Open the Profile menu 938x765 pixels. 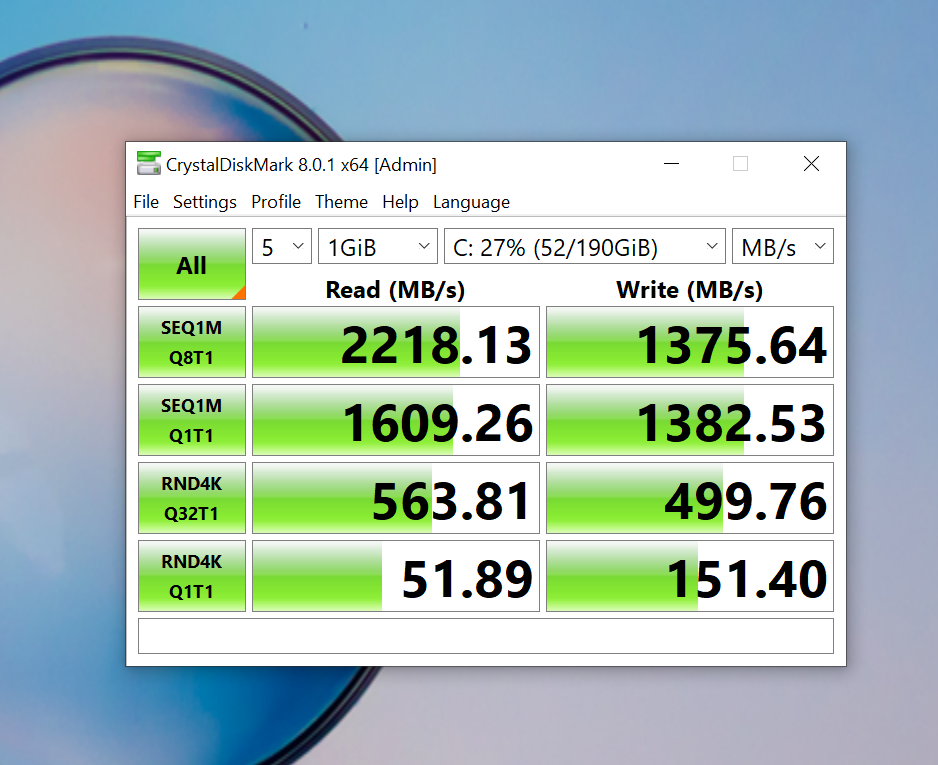click(x=276, y=202)
